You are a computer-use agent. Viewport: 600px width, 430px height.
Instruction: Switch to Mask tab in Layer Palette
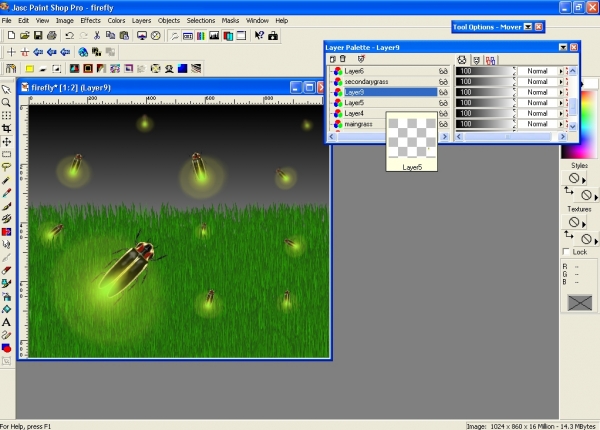476,60
